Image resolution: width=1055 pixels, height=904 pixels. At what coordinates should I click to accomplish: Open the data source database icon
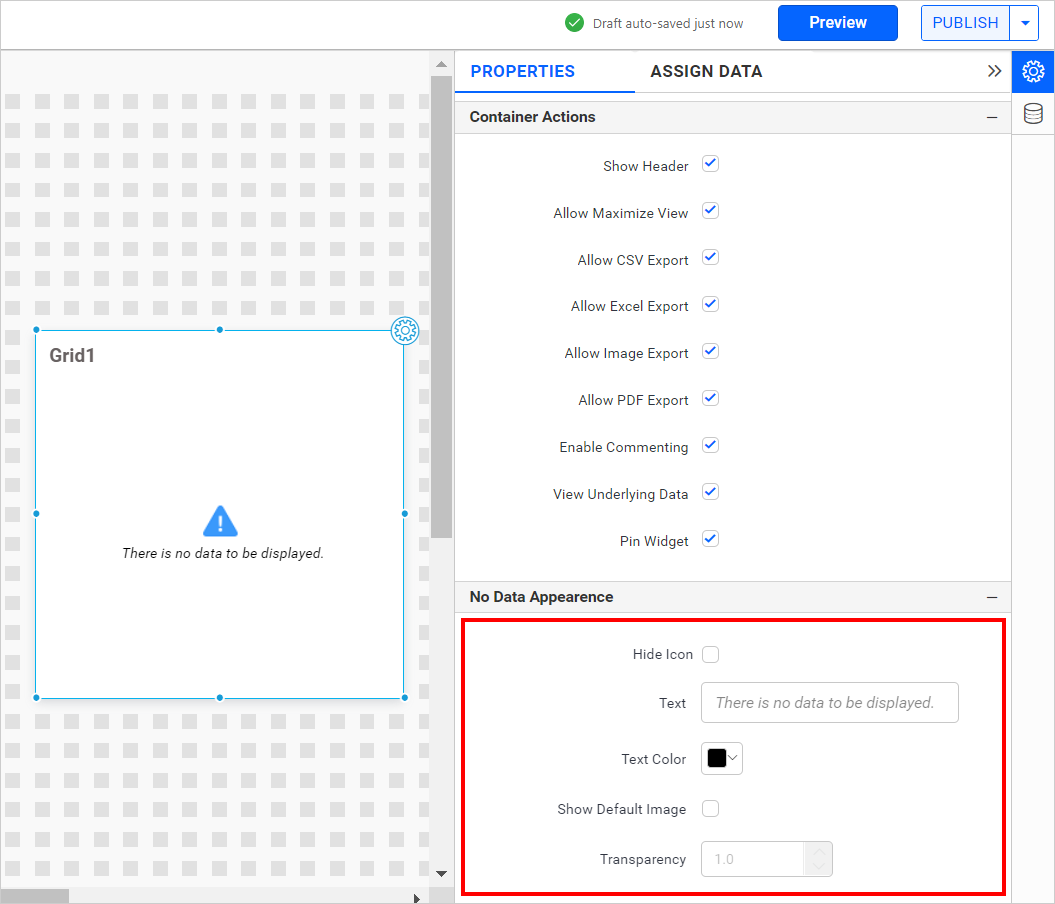[x=1033, y=114]
